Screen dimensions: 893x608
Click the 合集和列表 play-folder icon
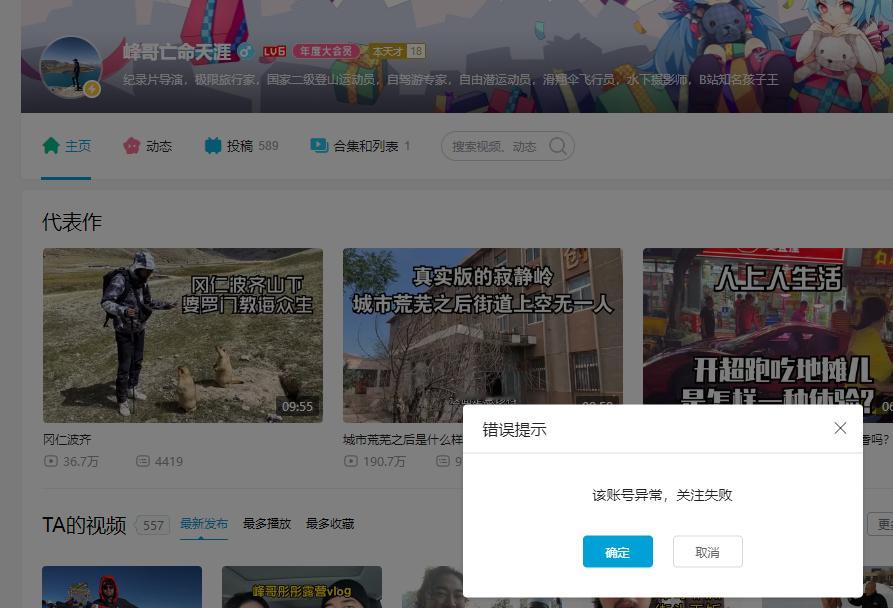[x=319, y=146]
